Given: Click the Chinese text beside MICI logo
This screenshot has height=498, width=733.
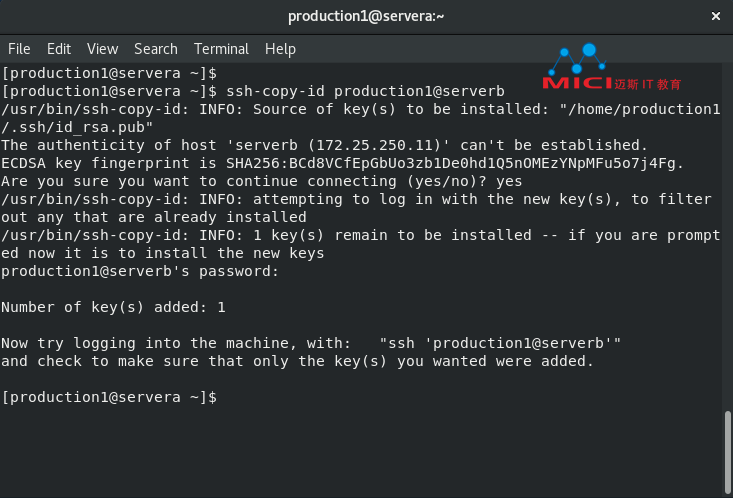Looking at the screenshot, I should 647,84.
